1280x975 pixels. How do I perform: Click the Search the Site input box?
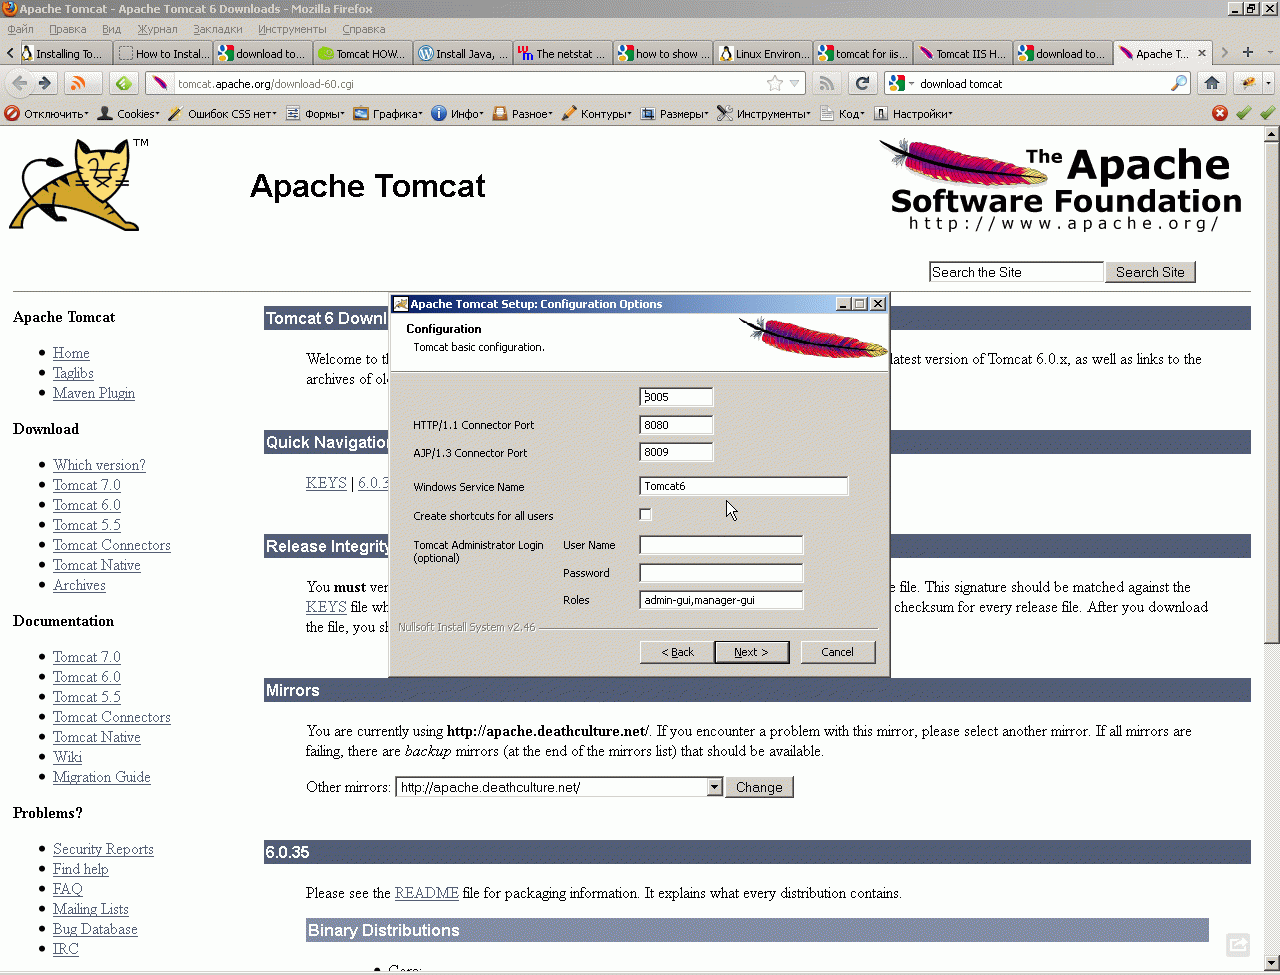coord(1016,272)
